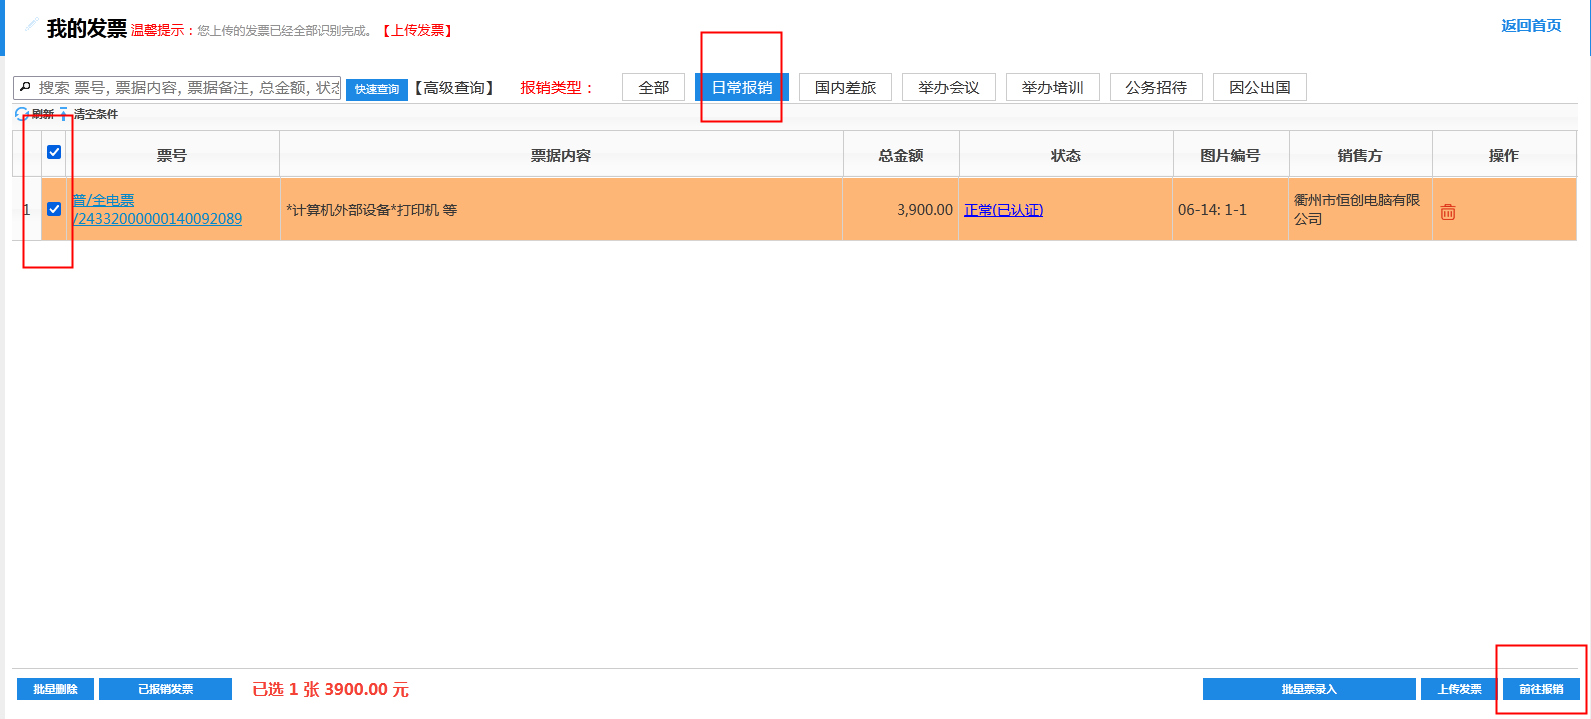Open the 举办培训 type tab

1052,88
